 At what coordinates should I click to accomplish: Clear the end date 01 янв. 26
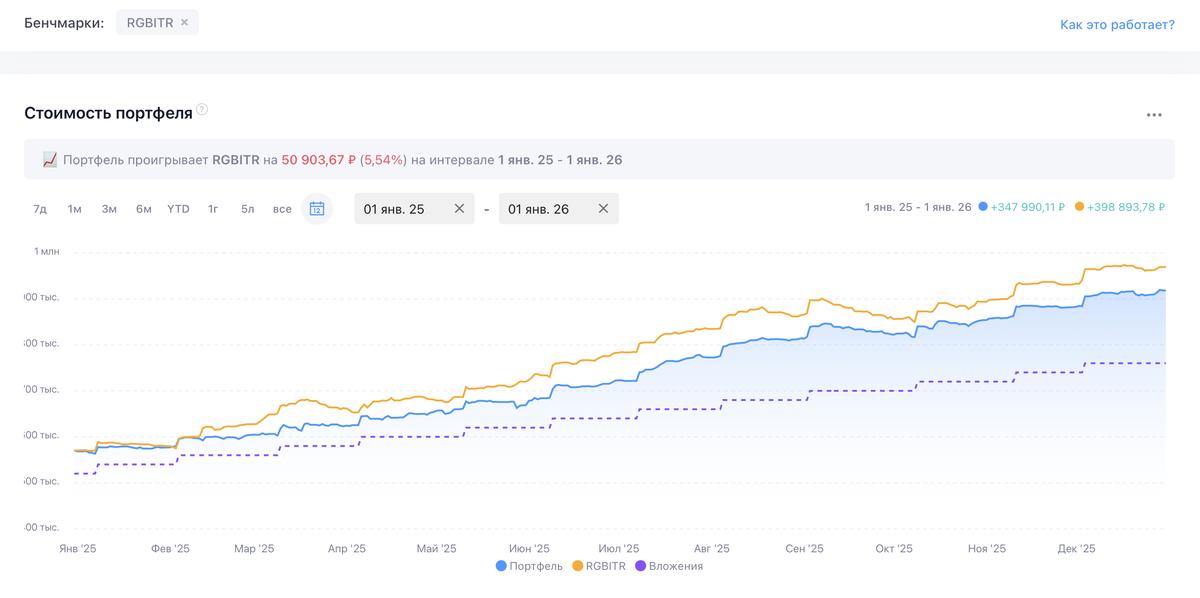[x=603, y=209]
